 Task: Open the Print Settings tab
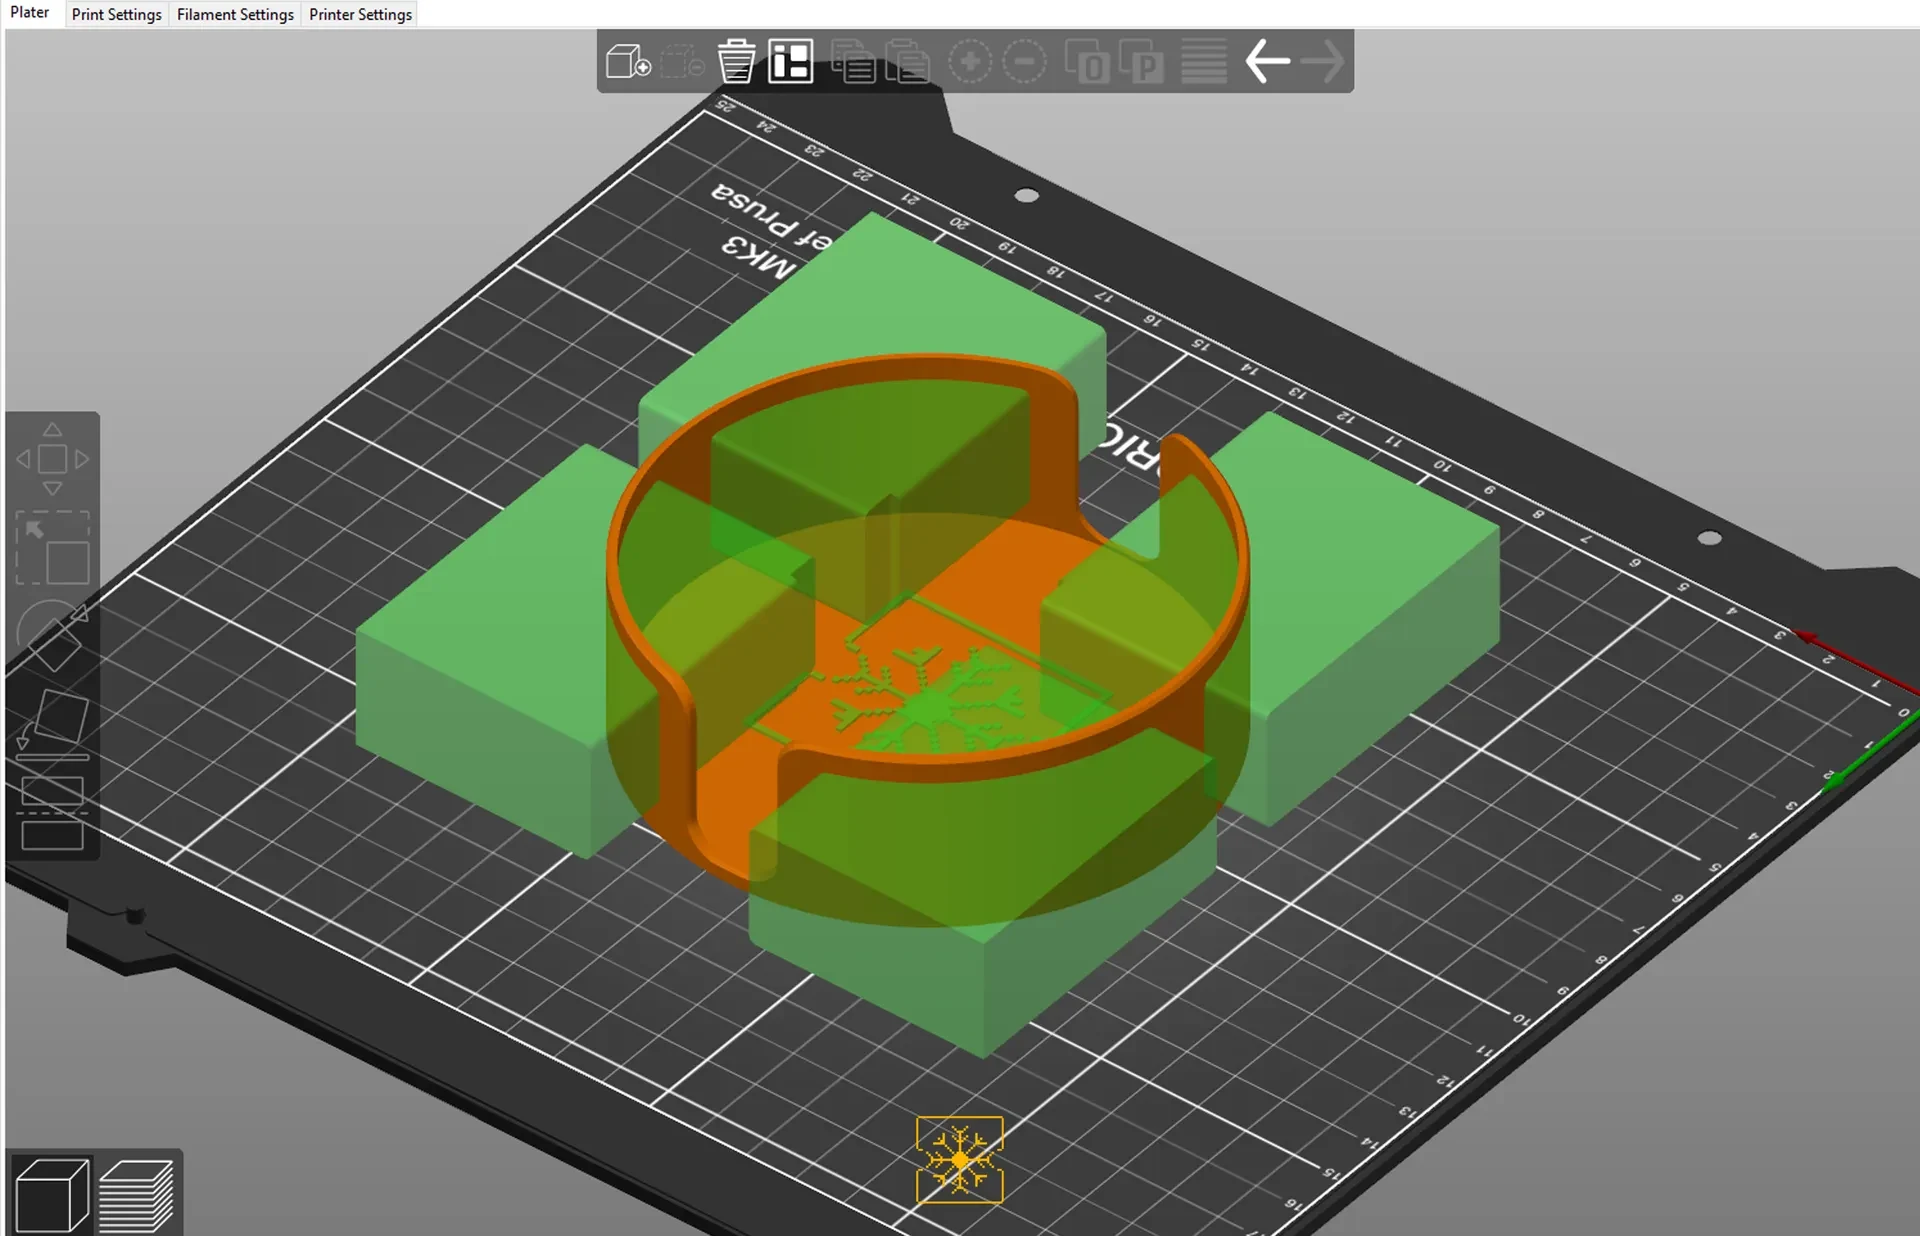point(116,14)
